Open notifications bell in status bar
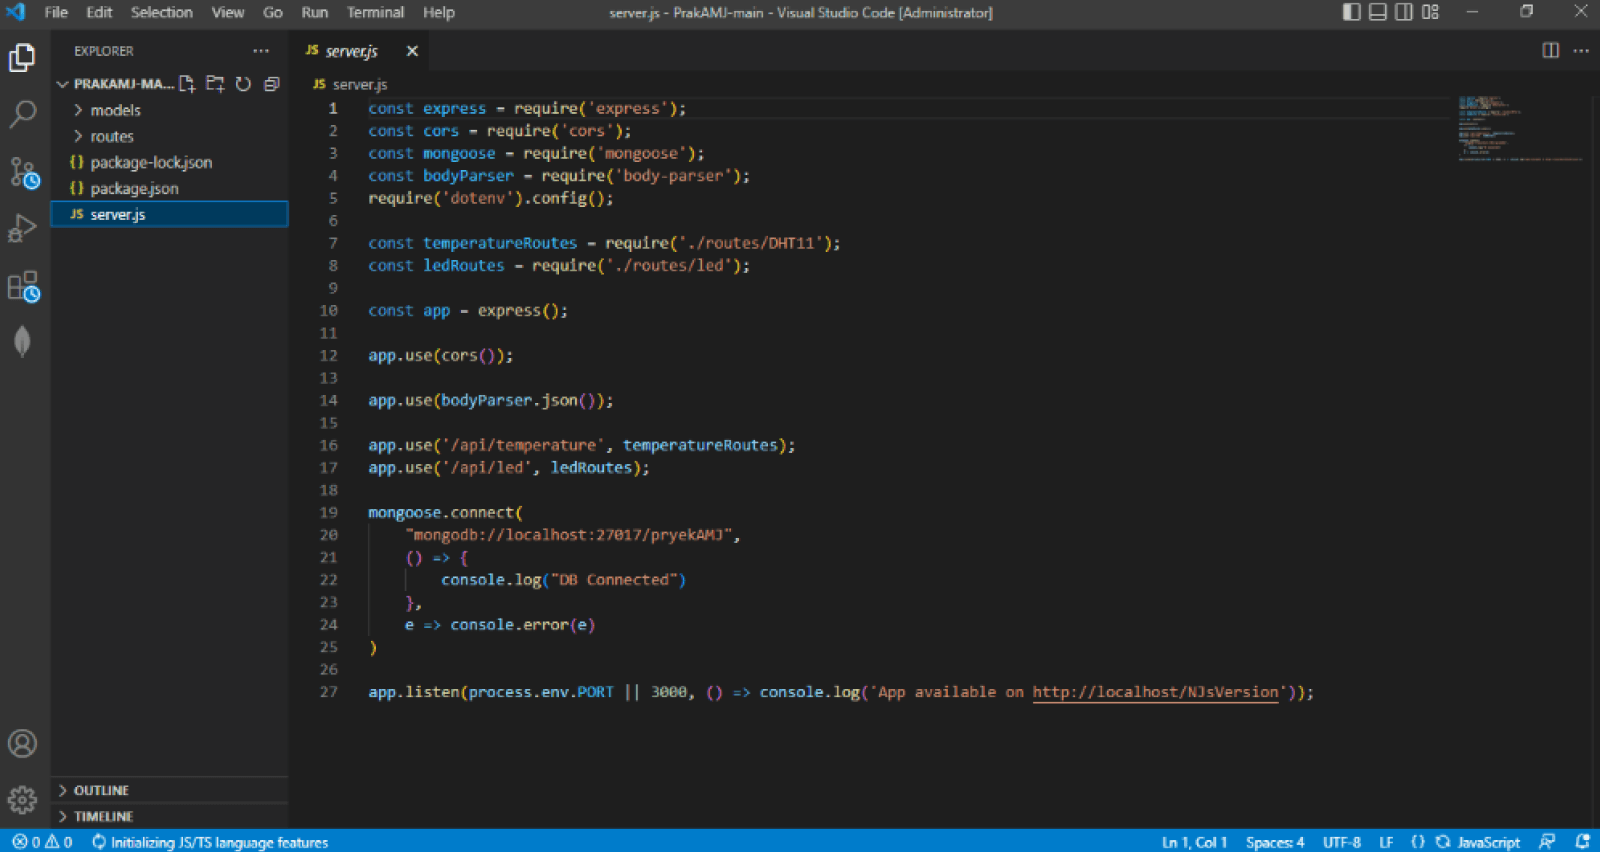Viewport: 1600px width, 852px height. click(x=1583, y=842)
